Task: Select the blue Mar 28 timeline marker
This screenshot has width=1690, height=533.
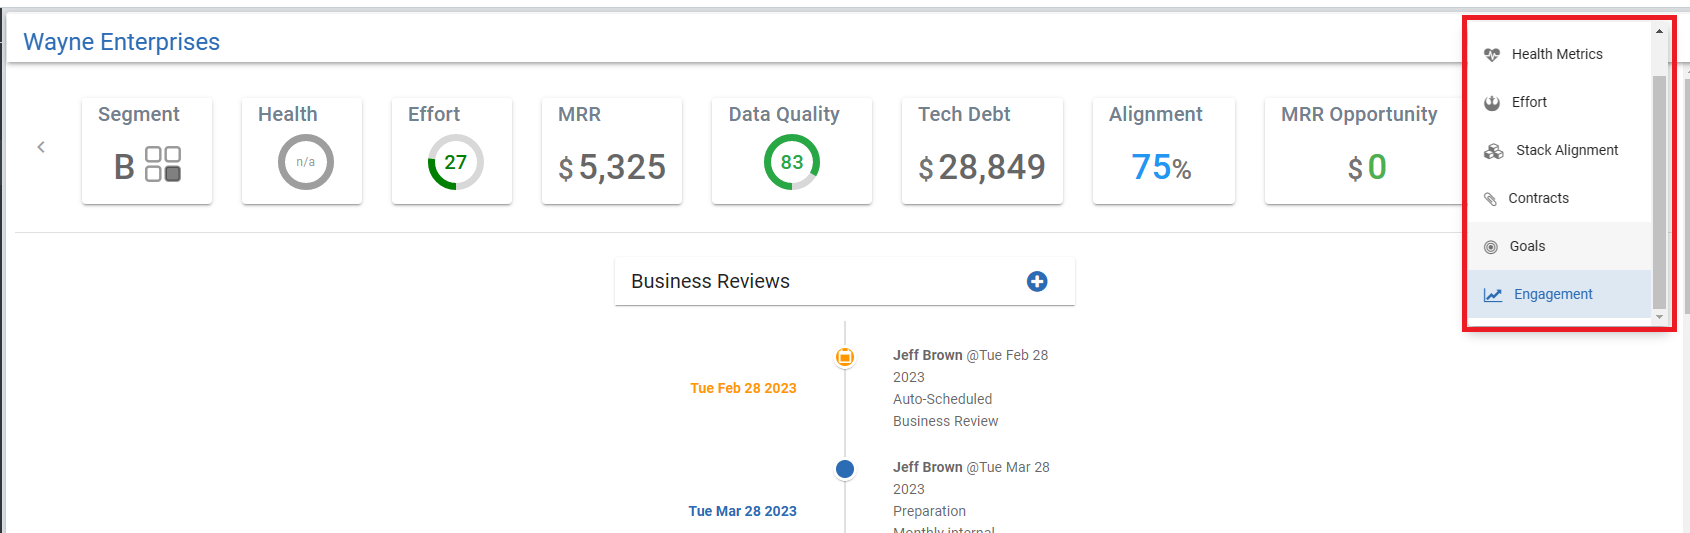Action: 845,469
